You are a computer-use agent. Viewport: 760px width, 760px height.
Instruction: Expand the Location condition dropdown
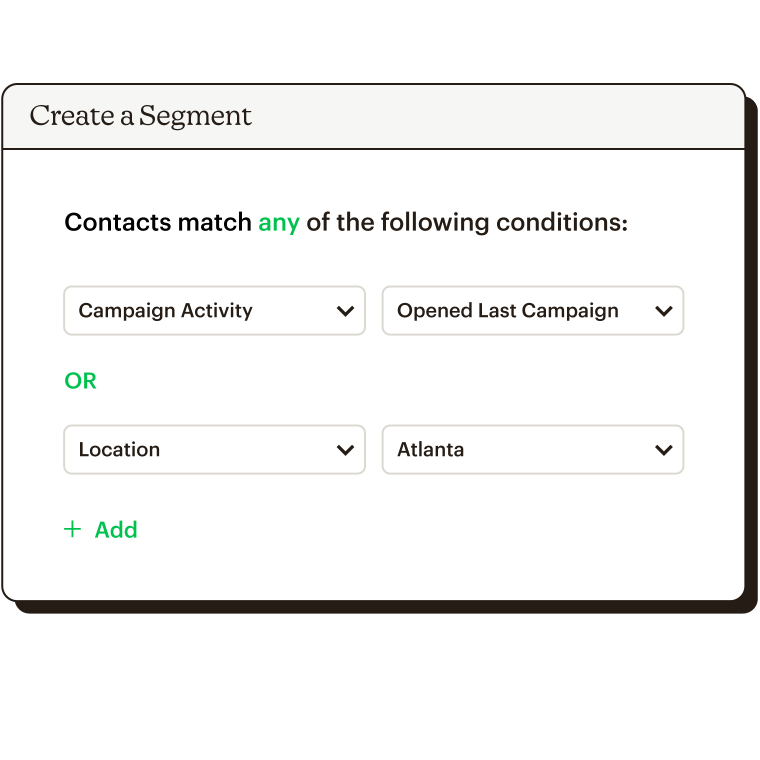214,450
